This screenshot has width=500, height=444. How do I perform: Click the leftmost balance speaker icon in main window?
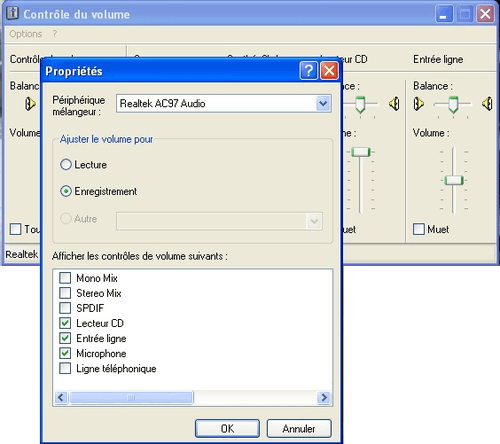(30, 104)
